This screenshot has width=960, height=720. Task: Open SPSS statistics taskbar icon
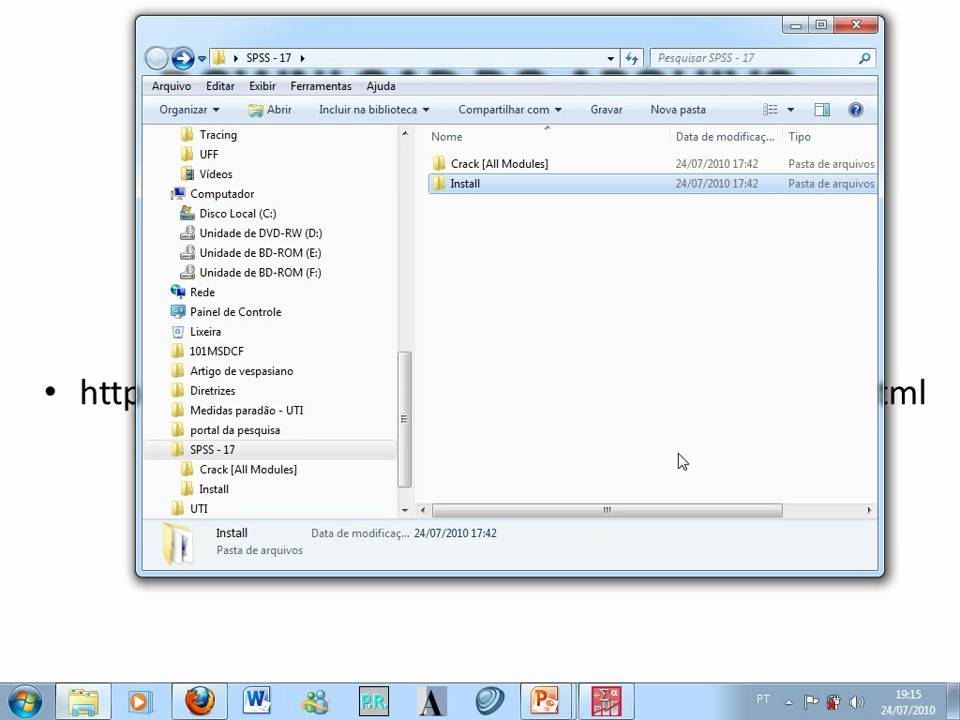coord(606,702)
